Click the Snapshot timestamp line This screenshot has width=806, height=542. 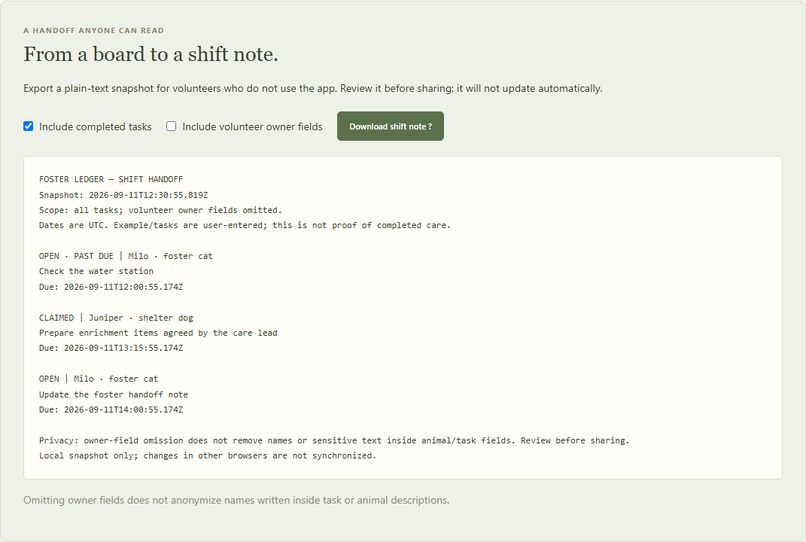click(x=123, y=195)
